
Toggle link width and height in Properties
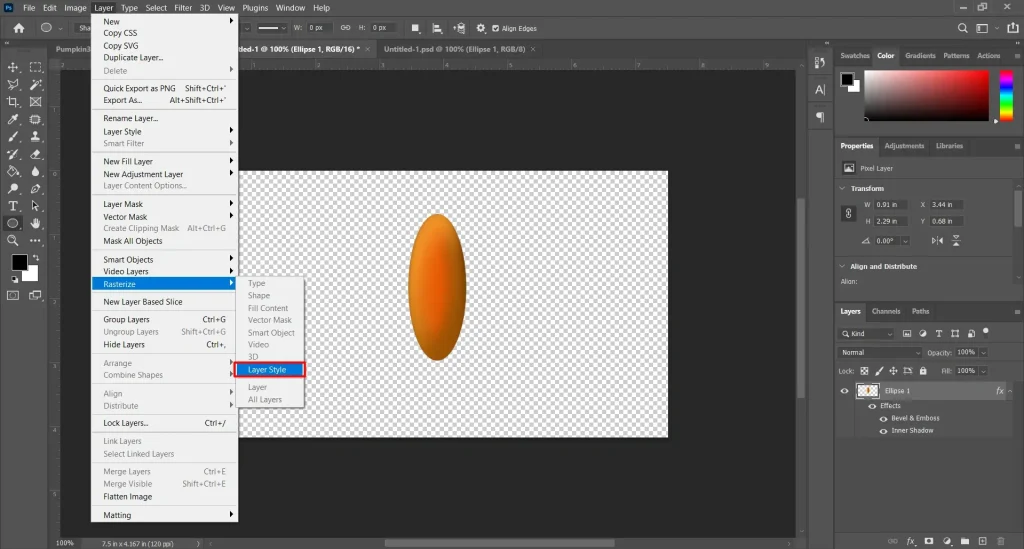pyautogui.click(x=848, y=213)
